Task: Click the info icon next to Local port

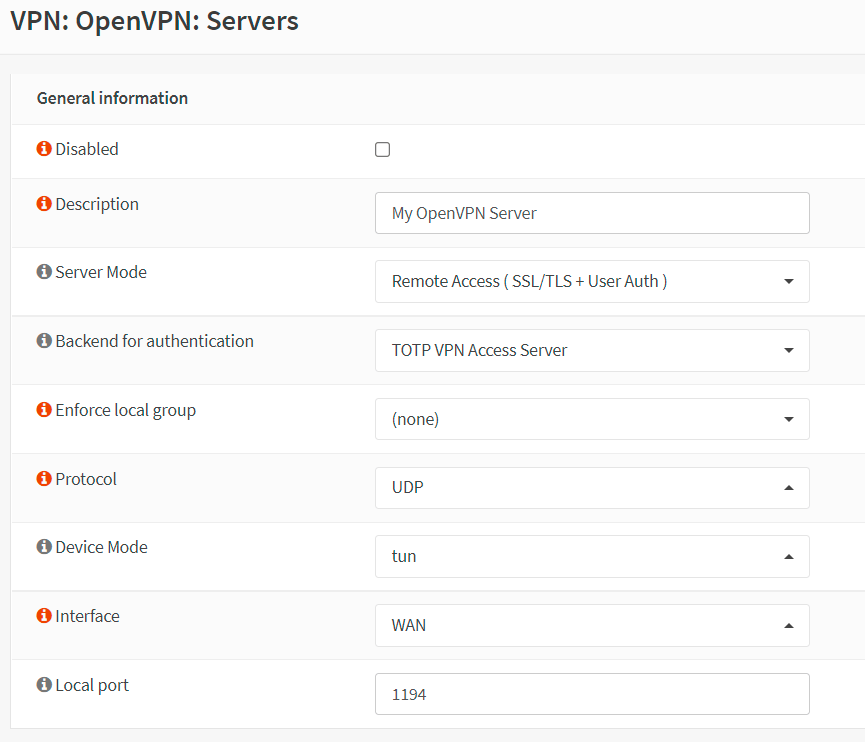Action: (44, 684)
